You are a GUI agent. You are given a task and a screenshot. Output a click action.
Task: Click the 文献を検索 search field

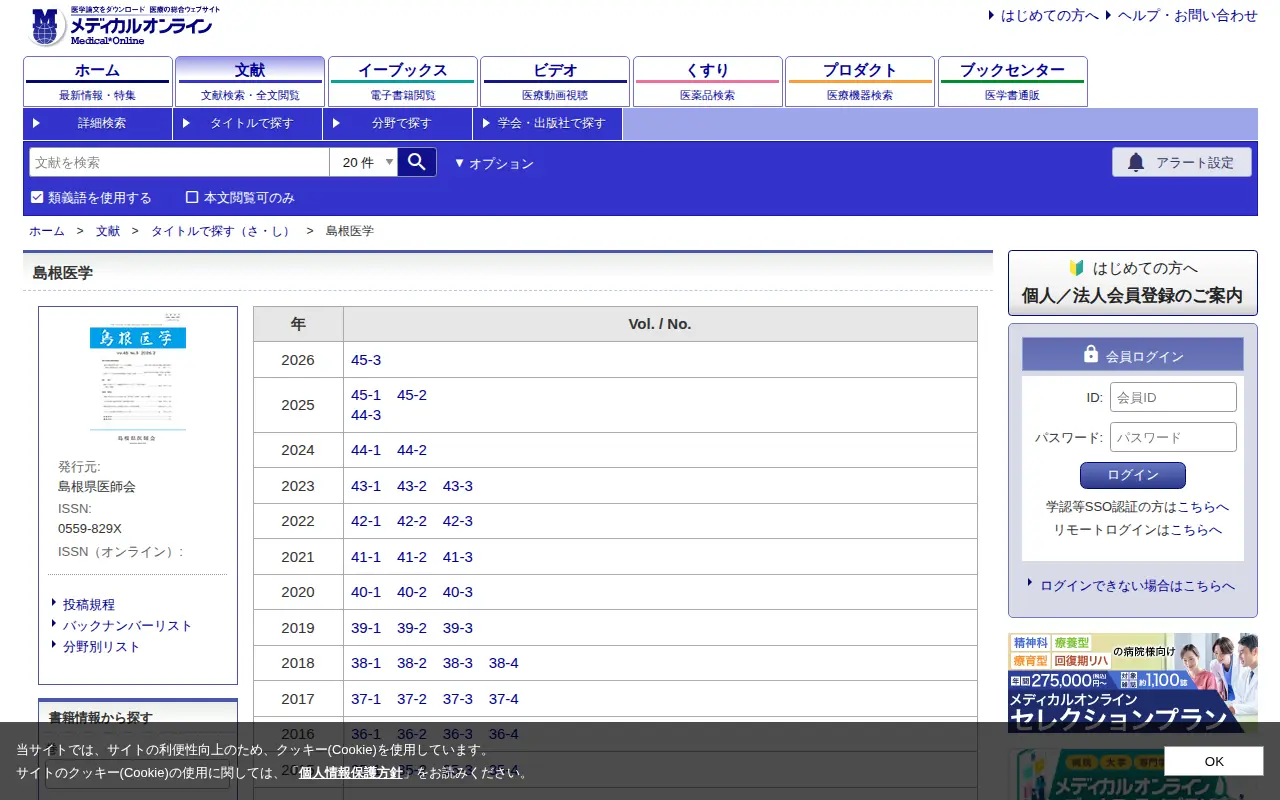[179, 162]
